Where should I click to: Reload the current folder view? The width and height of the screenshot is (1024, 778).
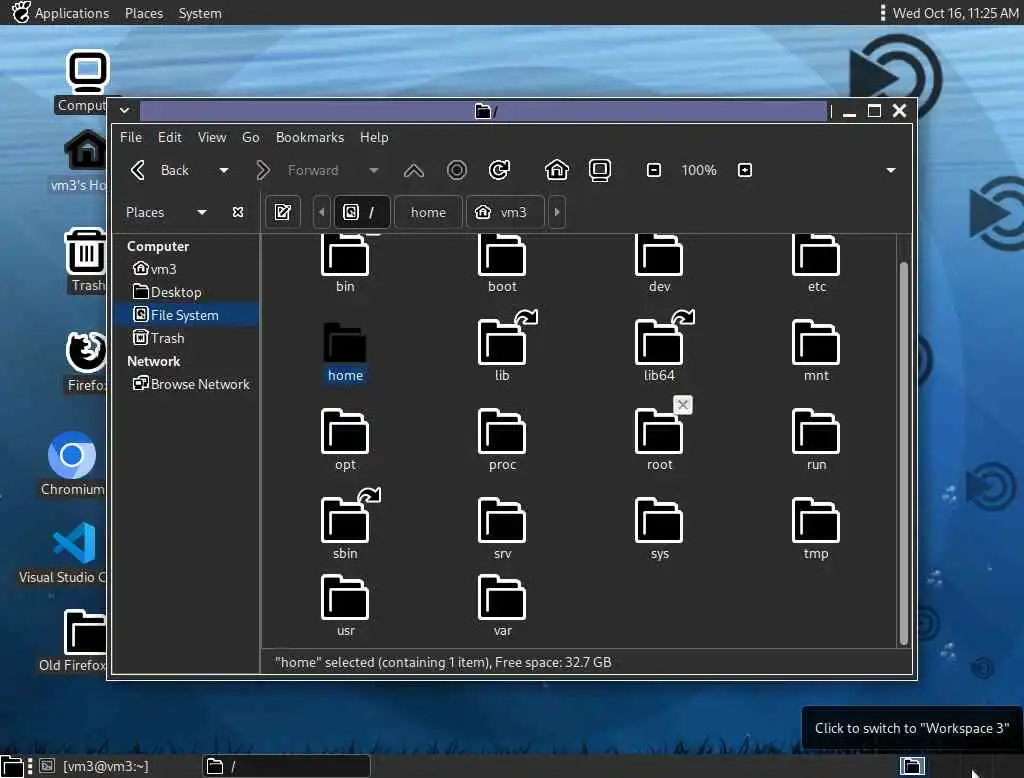pos(500,170)
